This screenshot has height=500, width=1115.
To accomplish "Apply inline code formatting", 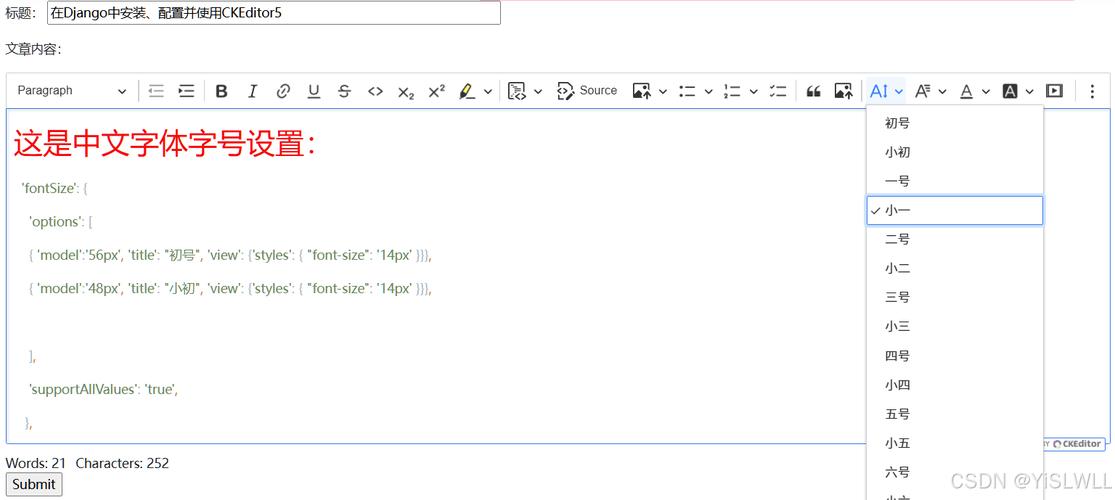I will (375, 91).
